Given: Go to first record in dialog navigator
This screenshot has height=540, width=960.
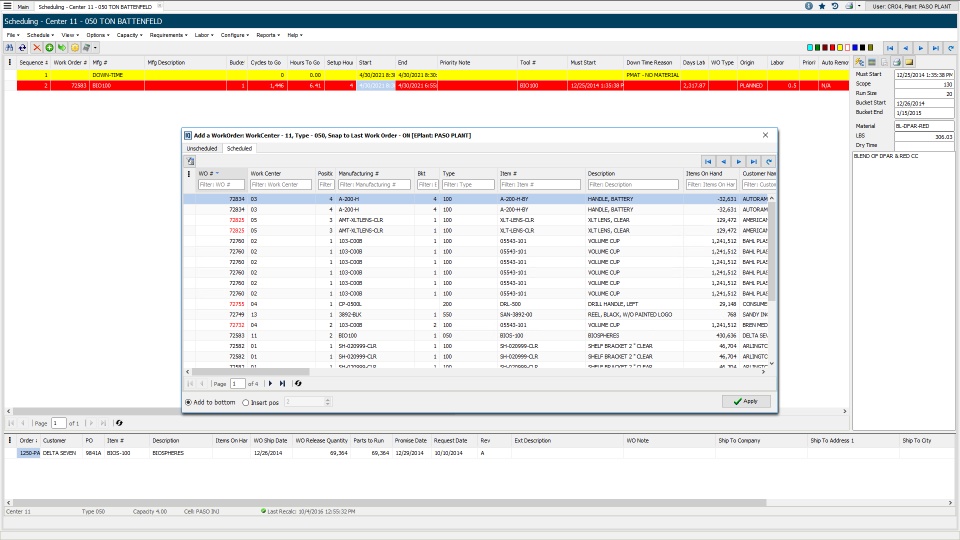Looking at the screenshot, I should point(708,162).
